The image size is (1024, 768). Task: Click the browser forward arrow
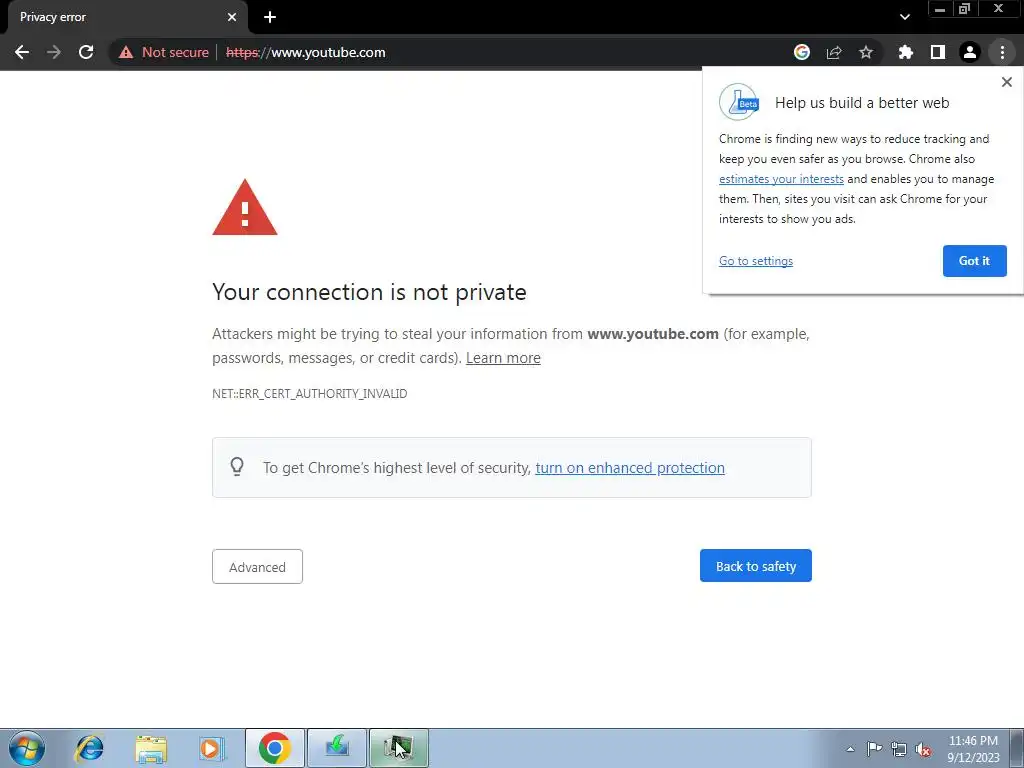coord(54,52)
